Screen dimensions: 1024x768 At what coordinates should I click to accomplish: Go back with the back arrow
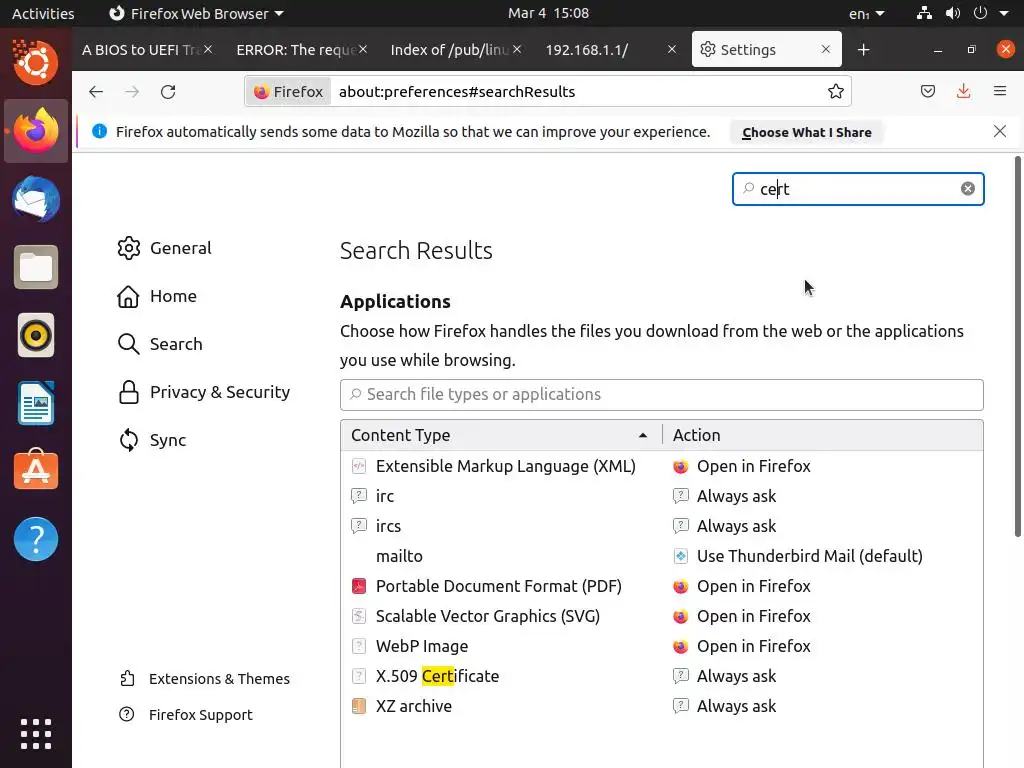(x=96, y=92)
